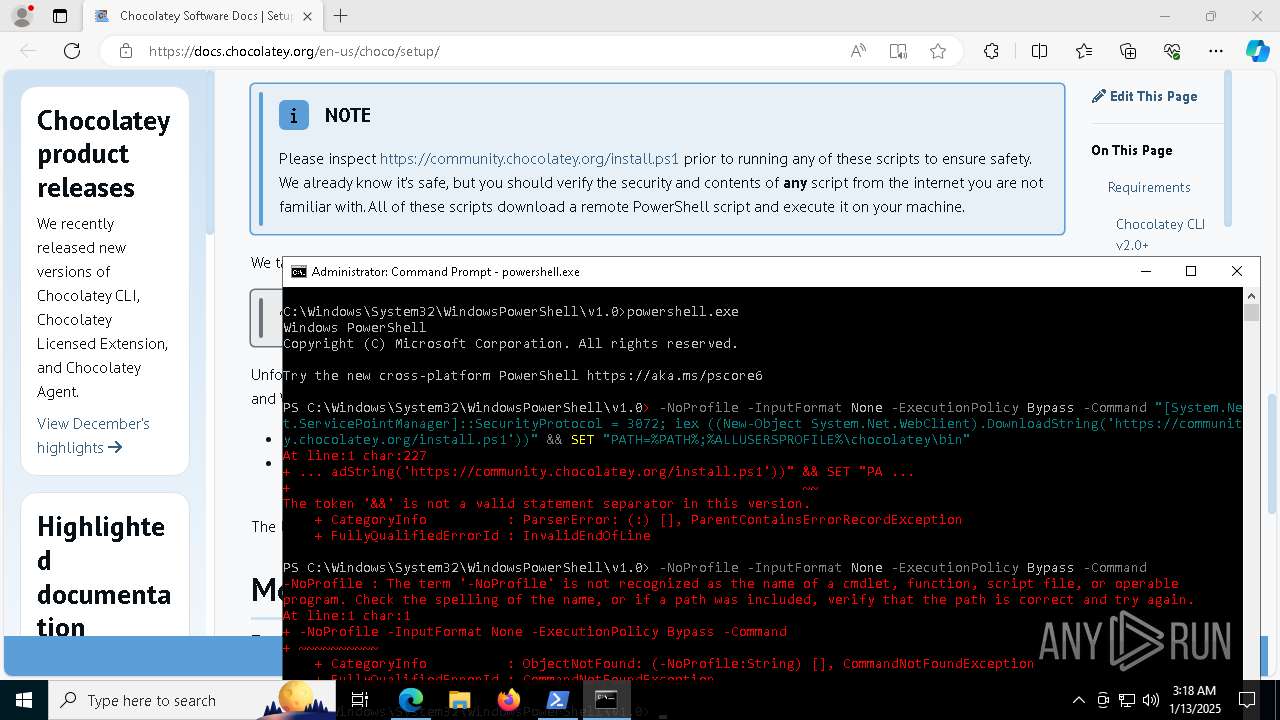
Task: Click the Chocolatey product releases heading
Action: click(104, 154)
